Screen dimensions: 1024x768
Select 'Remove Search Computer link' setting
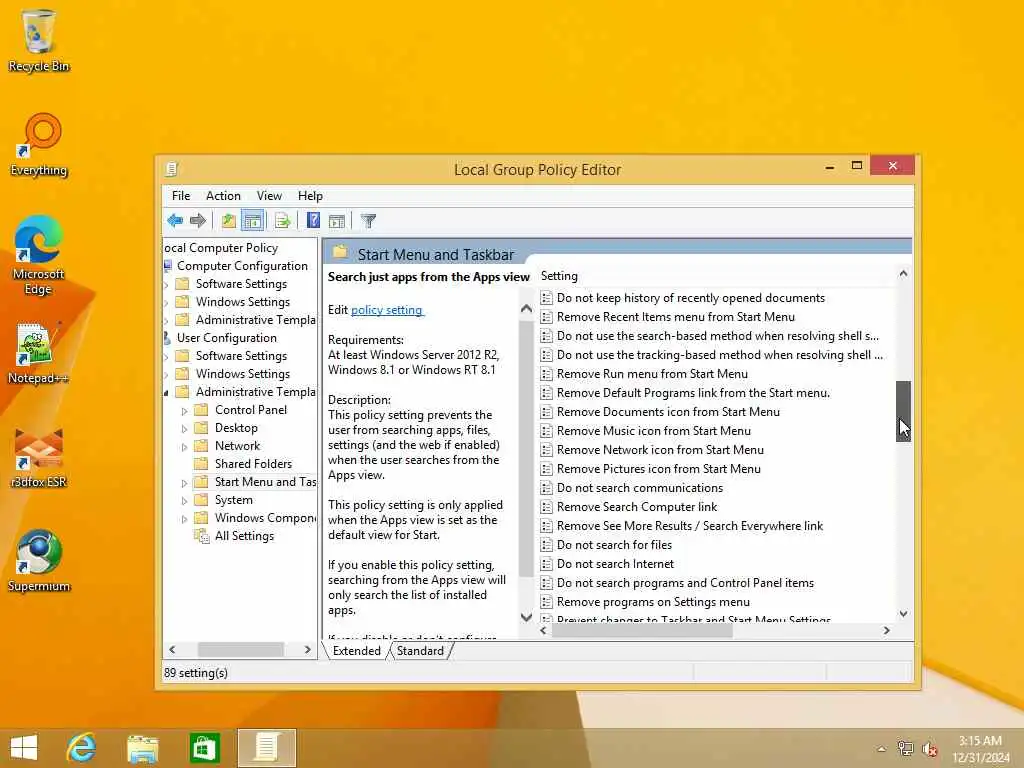(637, 507)
